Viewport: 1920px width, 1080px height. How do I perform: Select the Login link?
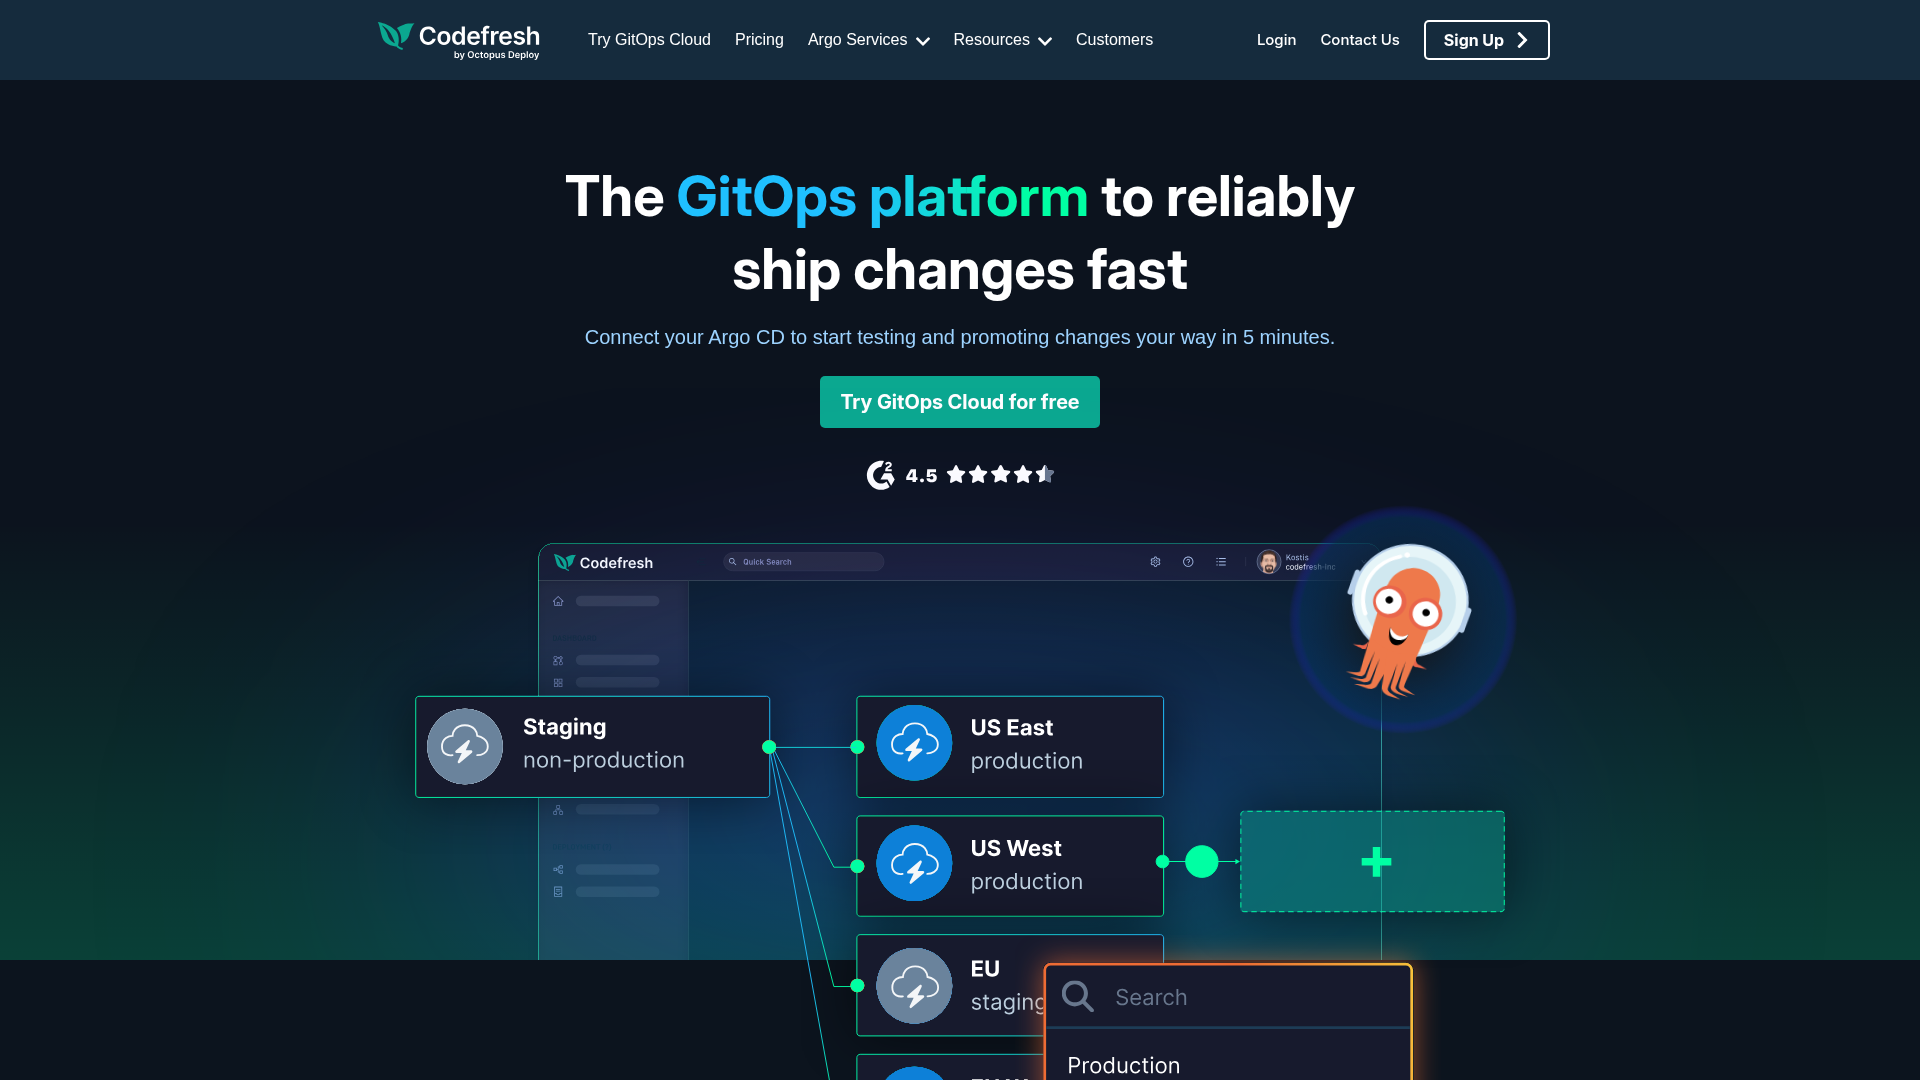coord(1276,40)
